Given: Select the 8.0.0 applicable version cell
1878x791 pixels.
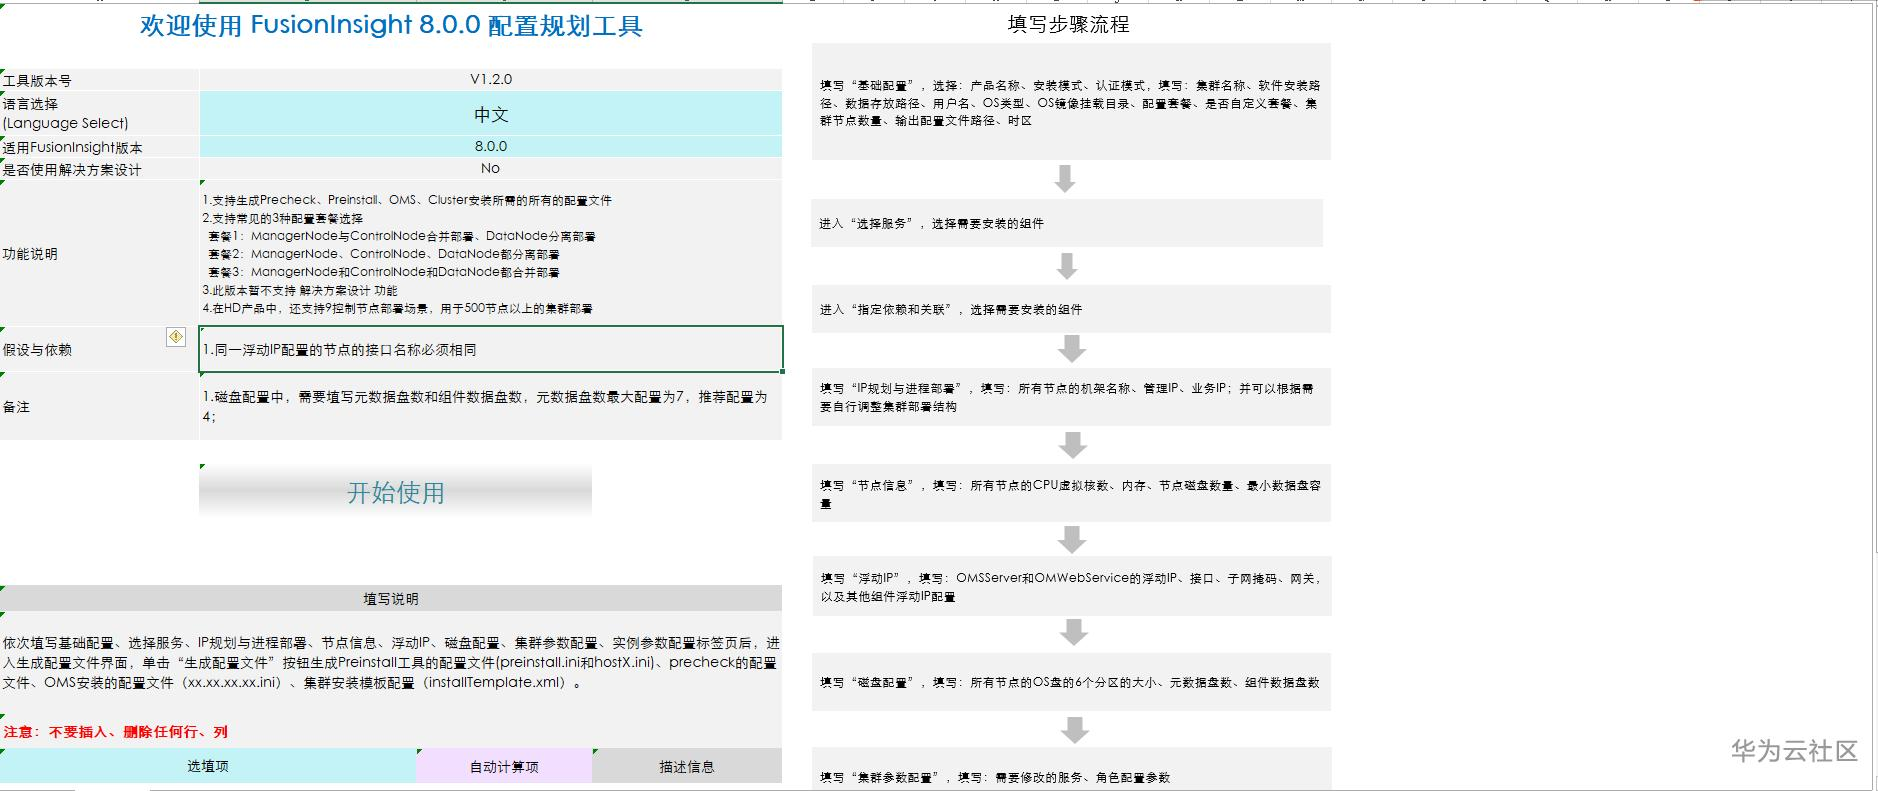Looking at the screenshot, I should (491, 146).
